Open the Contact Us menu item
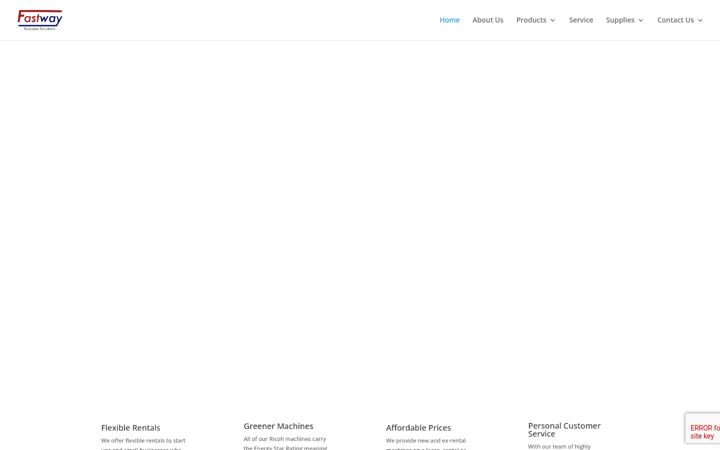720x450 pixels. point(675,20)
